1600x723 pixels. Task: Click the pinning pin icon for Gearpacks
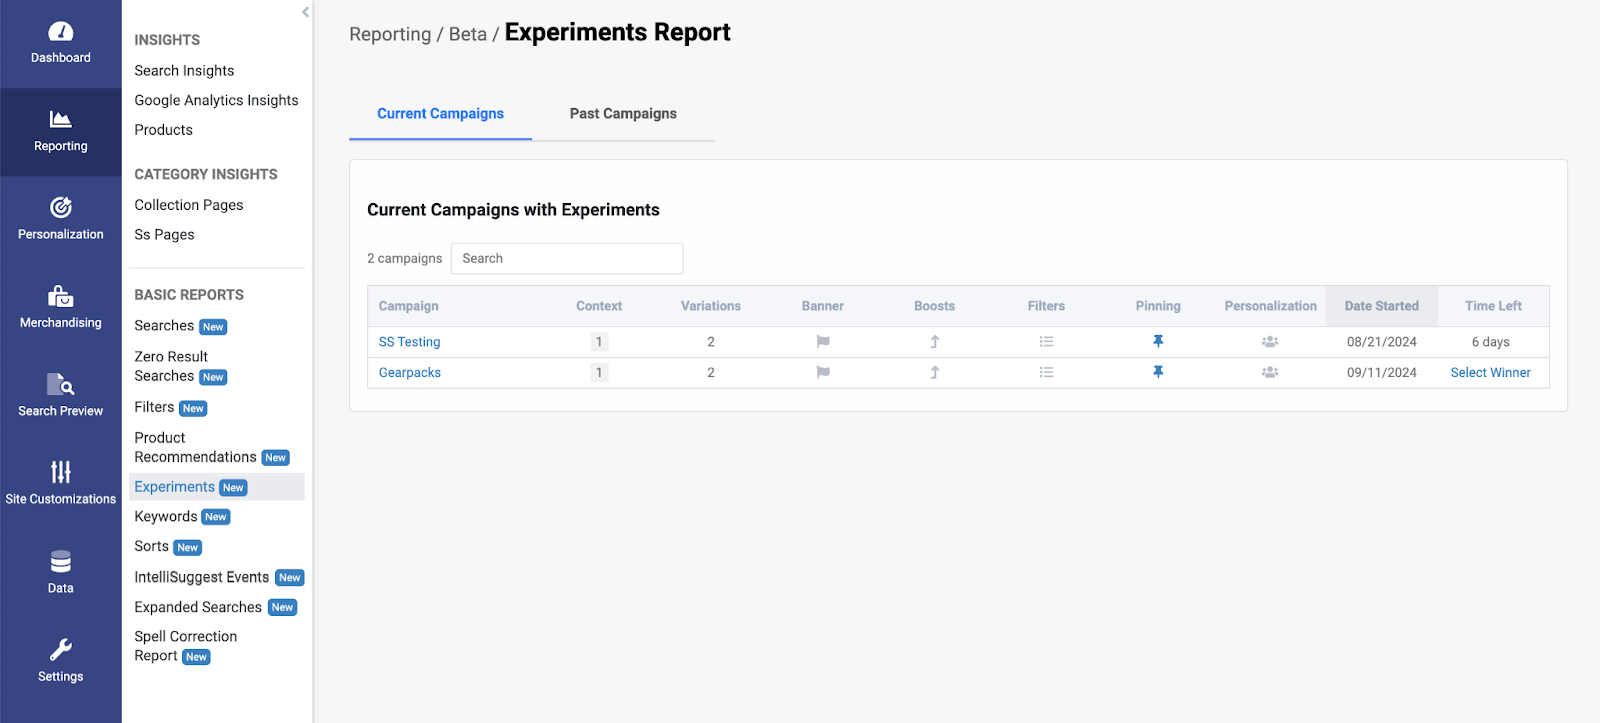[x=1158, y=372]
